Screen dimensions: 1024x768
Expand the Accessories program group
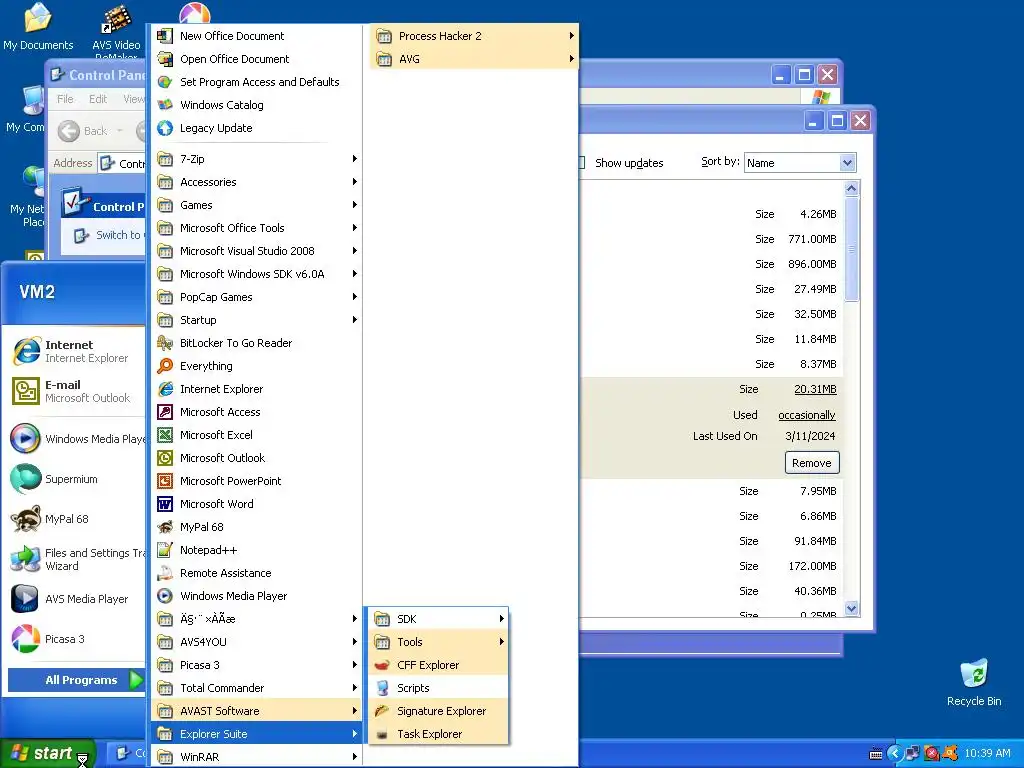[x=257, y=182]
